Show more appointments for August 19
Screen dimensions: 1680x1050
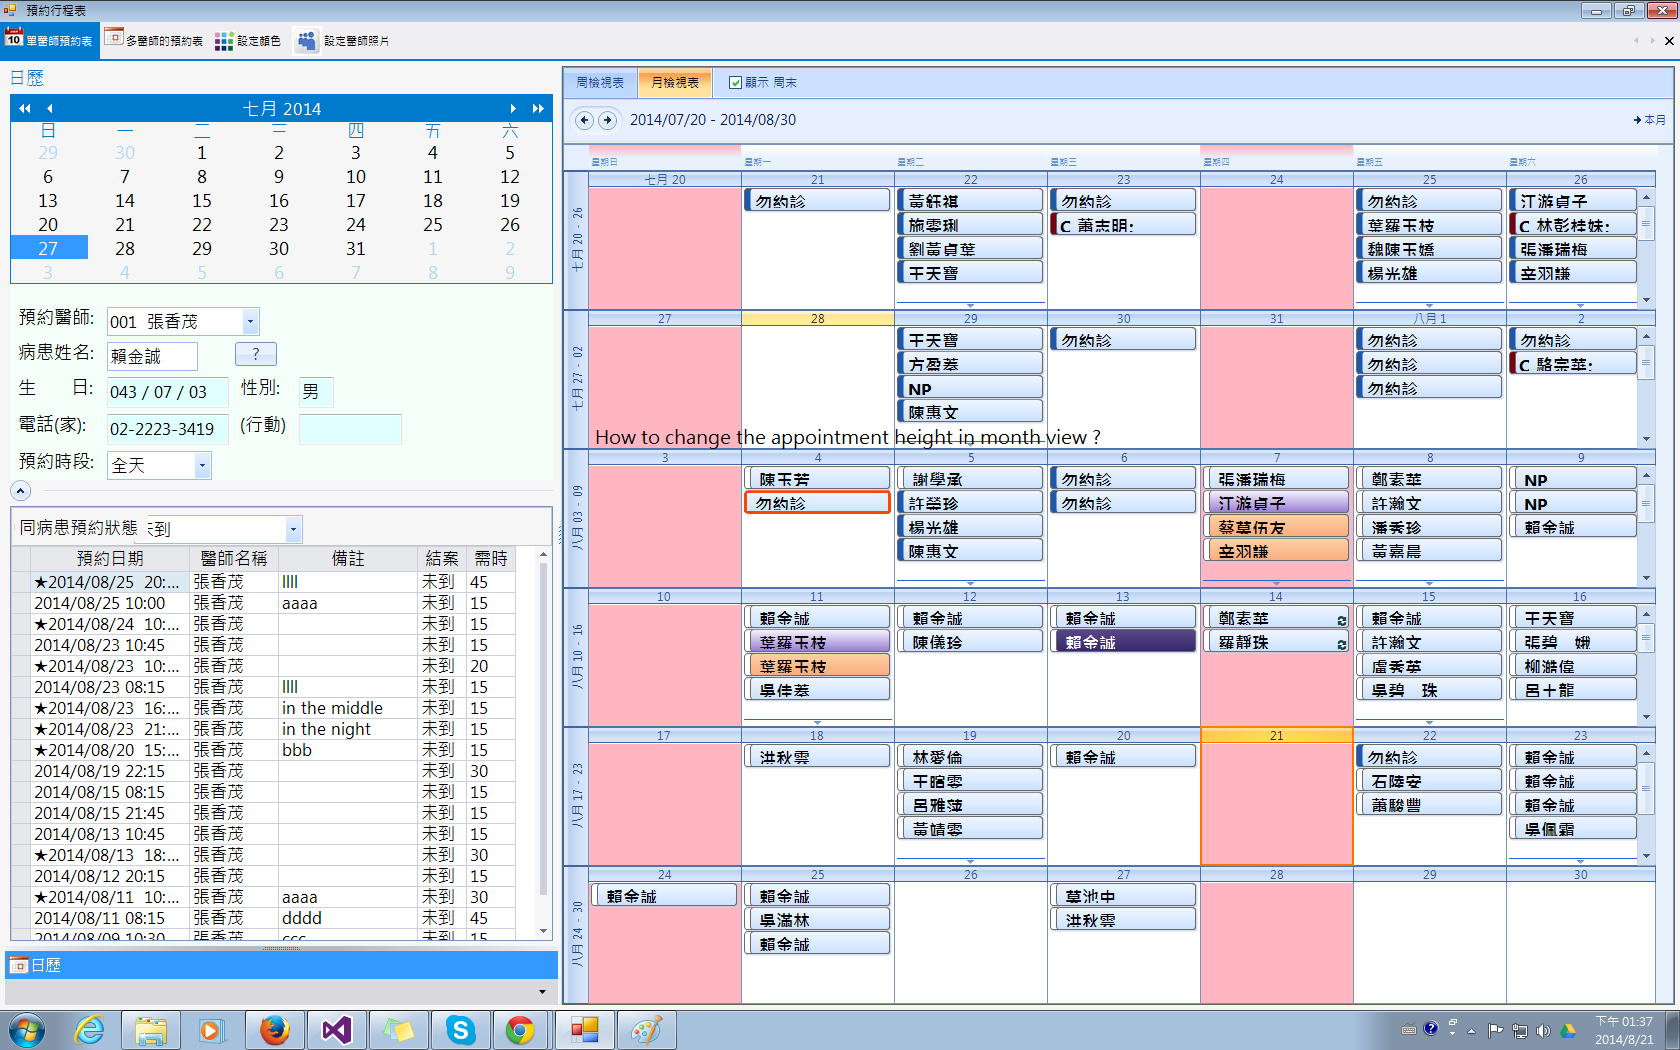coord(970,861)
